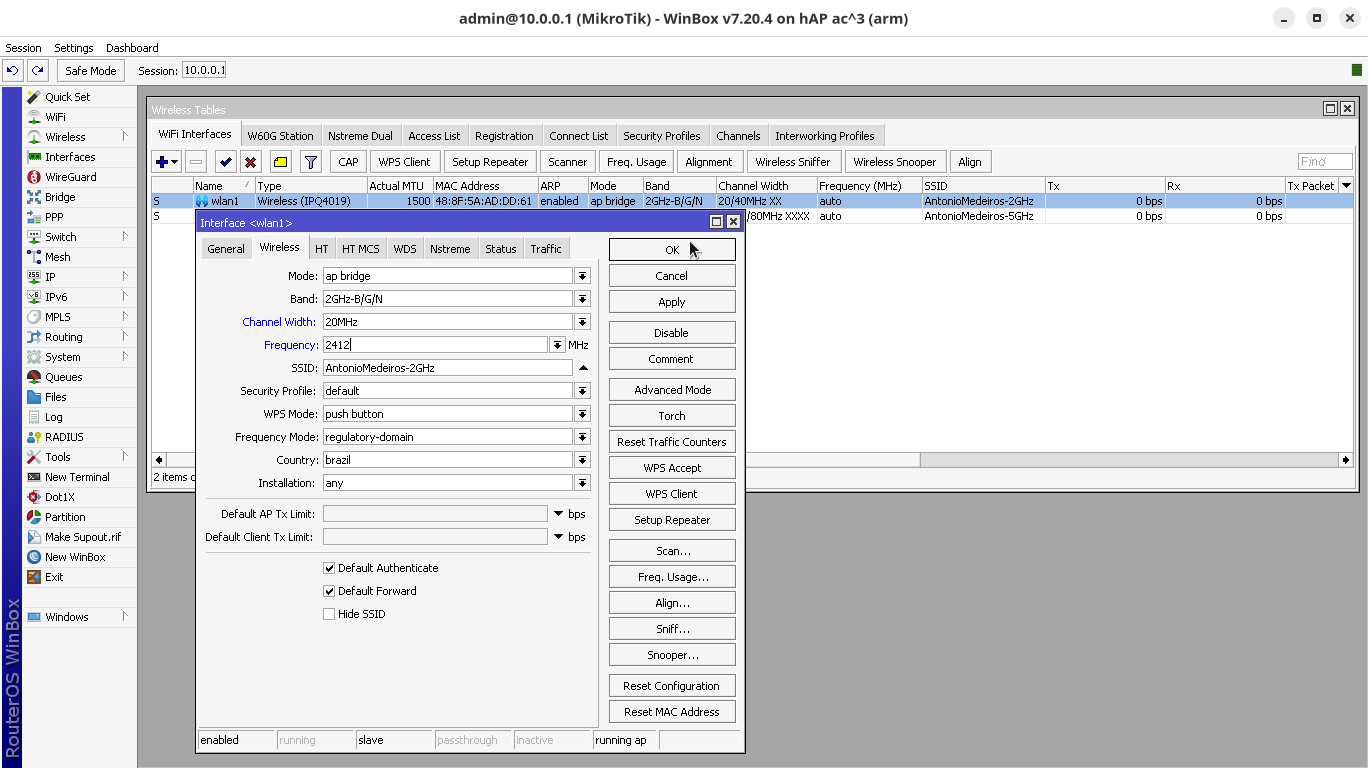Enable the Hide SSID checkbox

click(329, 614)
